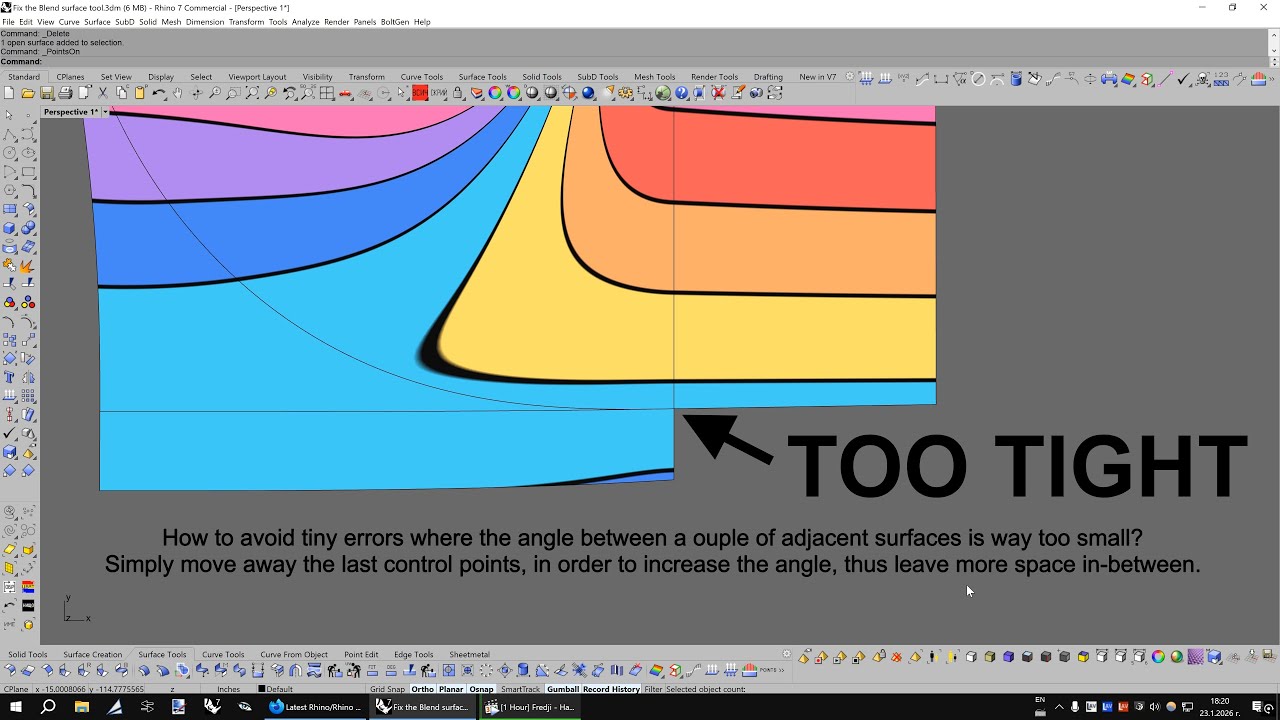Image resolution: width=1280 pixels, height=720 pixels.
Task: Click the skull and crossbones icon
Action: click(1203, 78)
